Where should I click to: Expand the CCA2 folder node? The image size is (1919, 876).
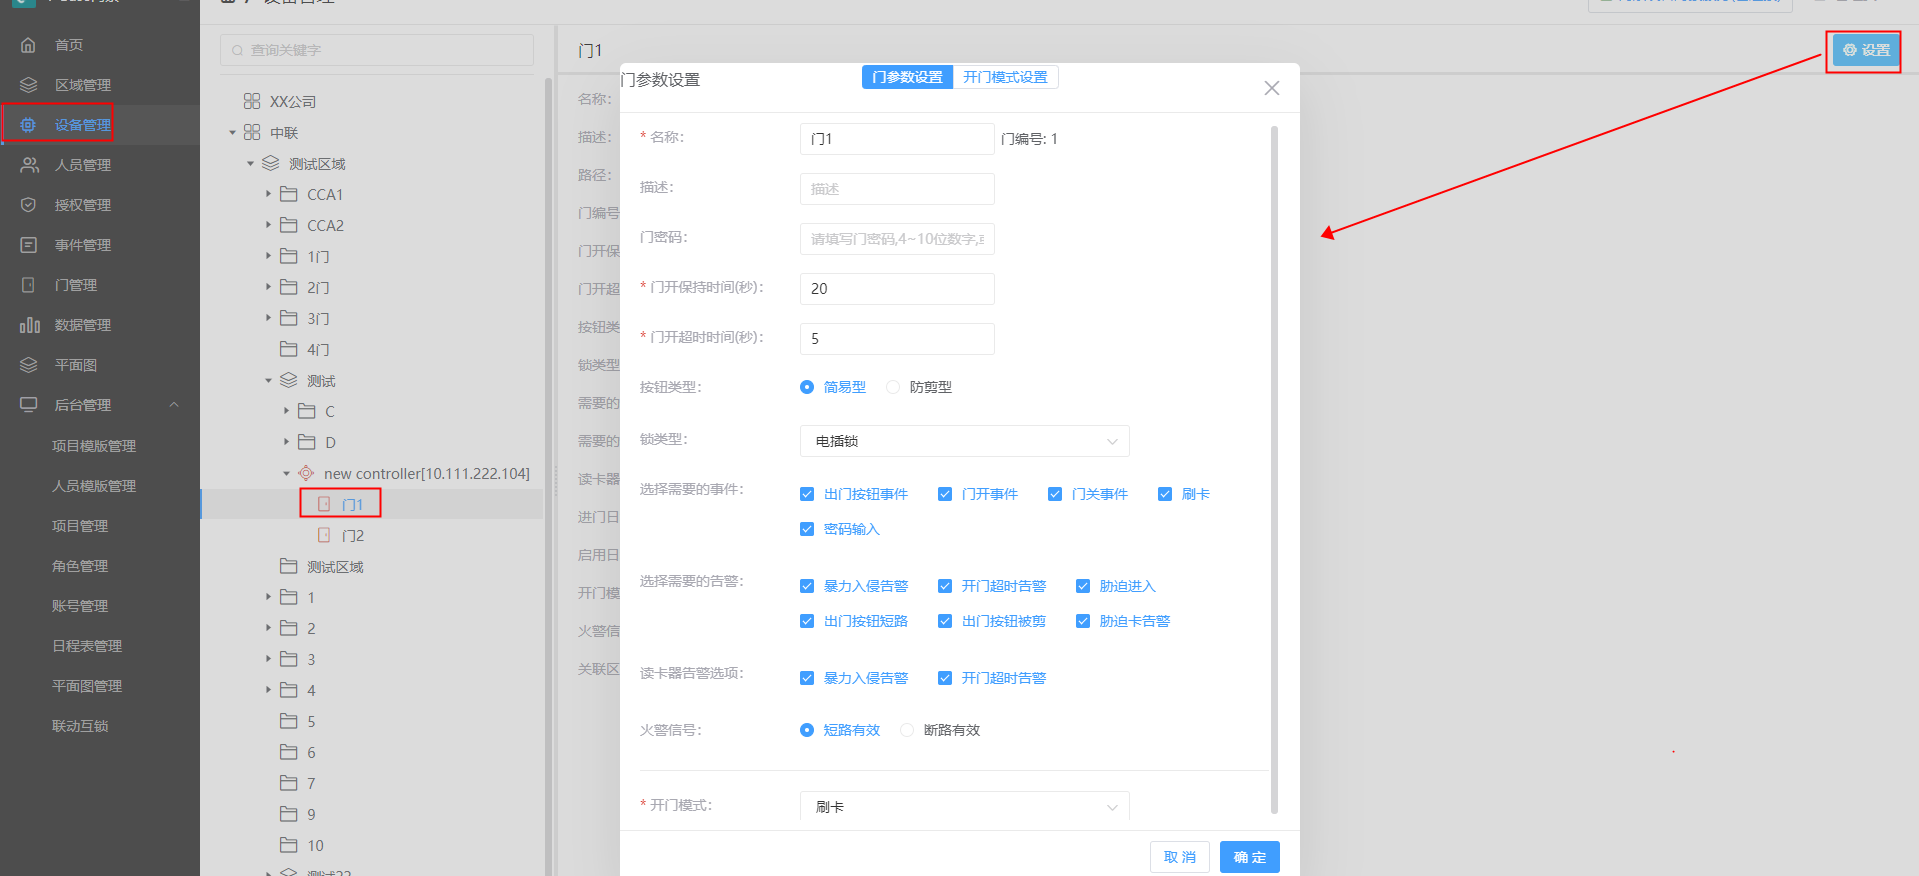point(268,225)
